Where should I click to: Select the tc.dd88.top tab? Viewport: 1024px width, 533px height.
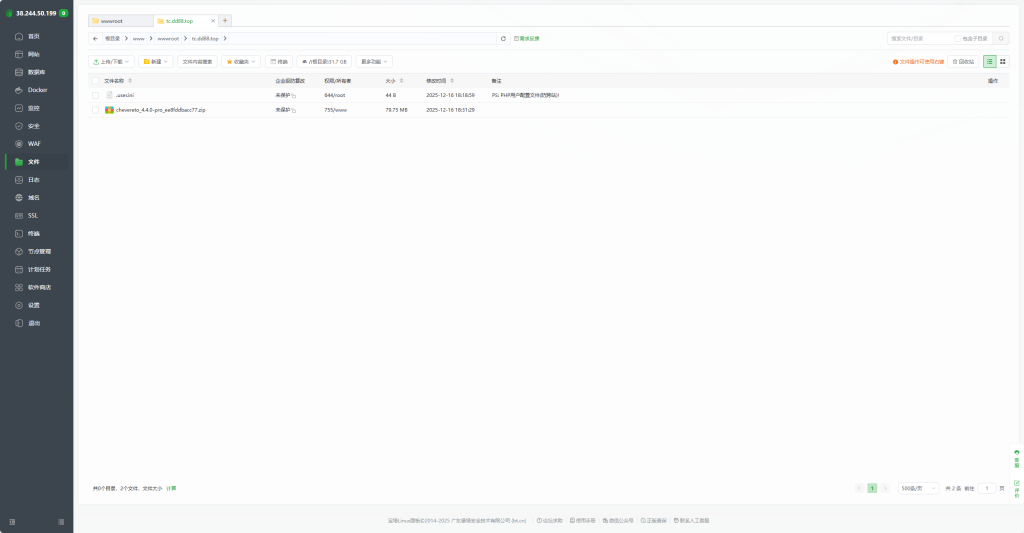tap(180, 21)
